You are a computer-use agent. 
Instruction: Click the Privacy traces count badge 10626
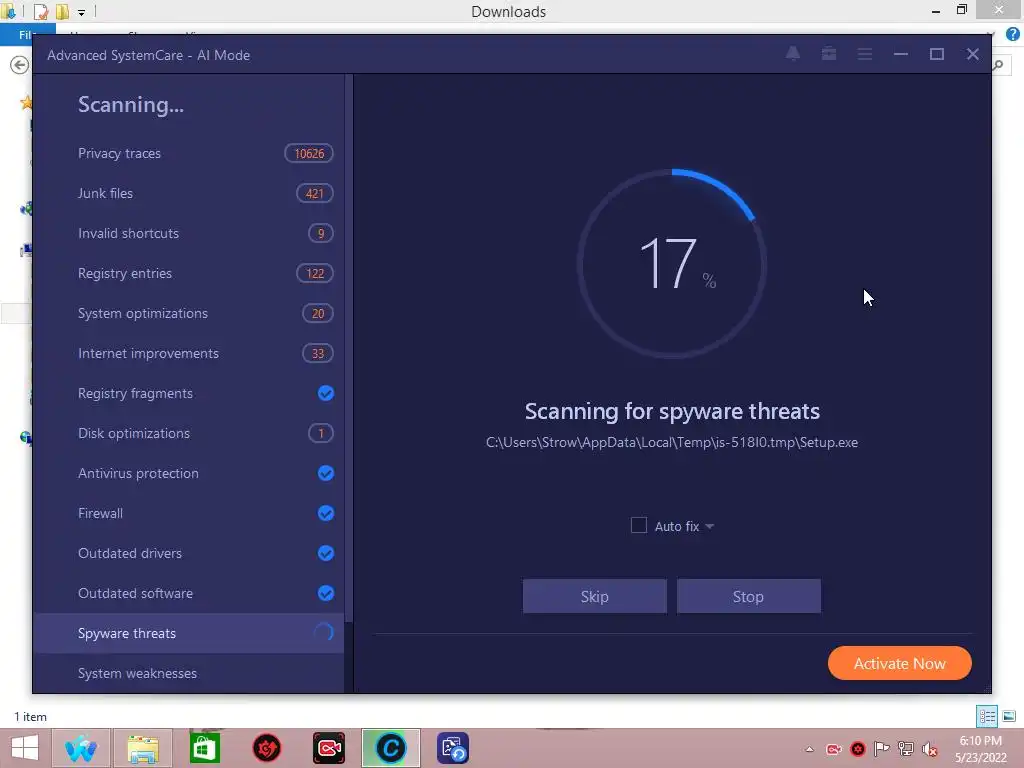click(x=309, y=153)
